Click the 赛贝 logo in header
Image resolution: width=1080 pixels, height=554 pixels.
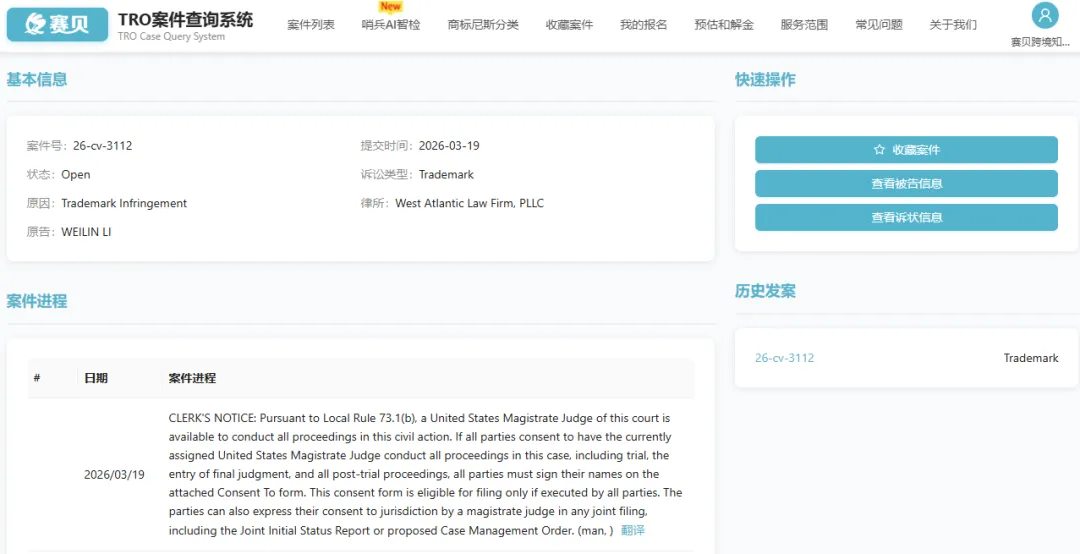[x=57, y=25]
